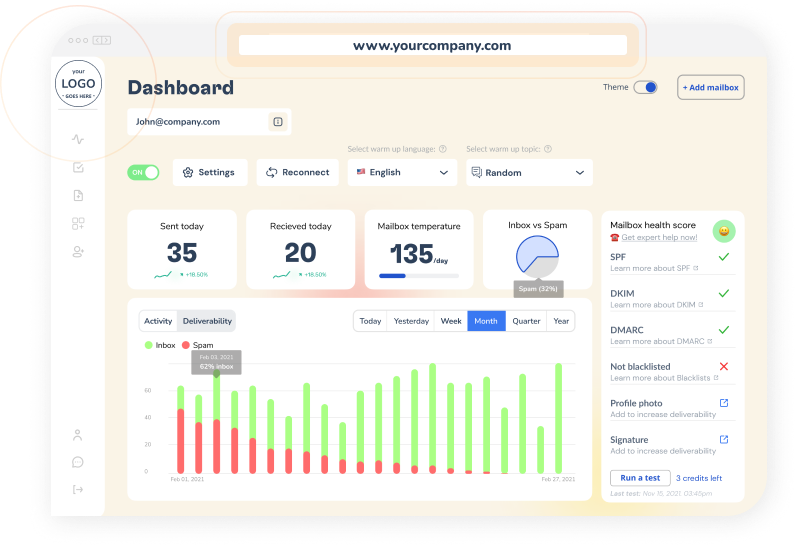Viewport: 797px width, 546px height.
Task: Open 'Get expert help now!' link
Action: (x=659, y=237)
